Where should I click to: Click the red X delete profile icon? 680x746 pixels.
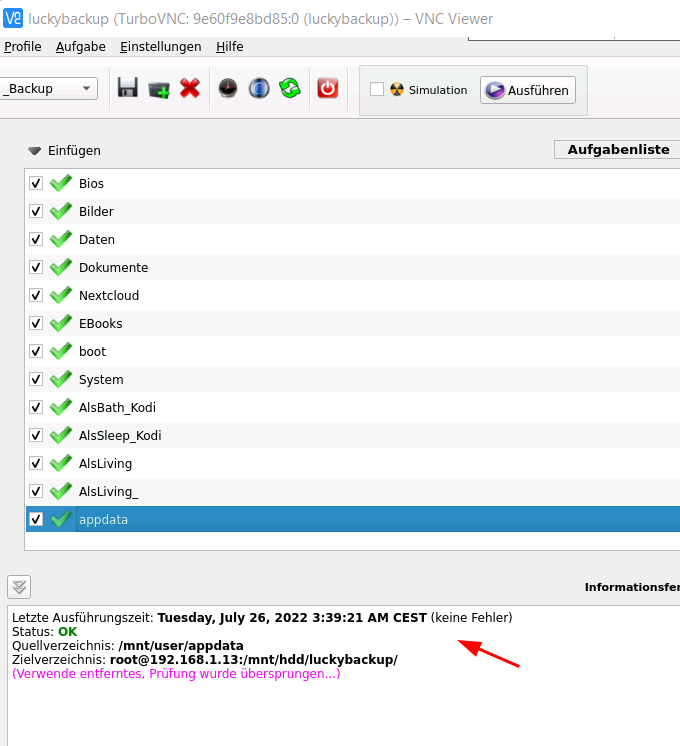coord(190,88)
